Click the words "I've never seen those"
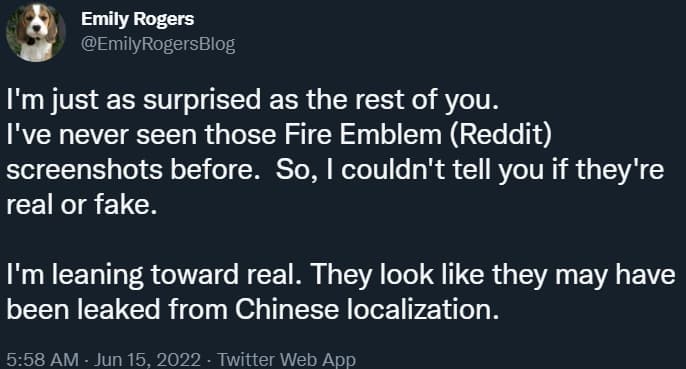The width and height of the screenshot is (686, 369). [x=142, y=134]
